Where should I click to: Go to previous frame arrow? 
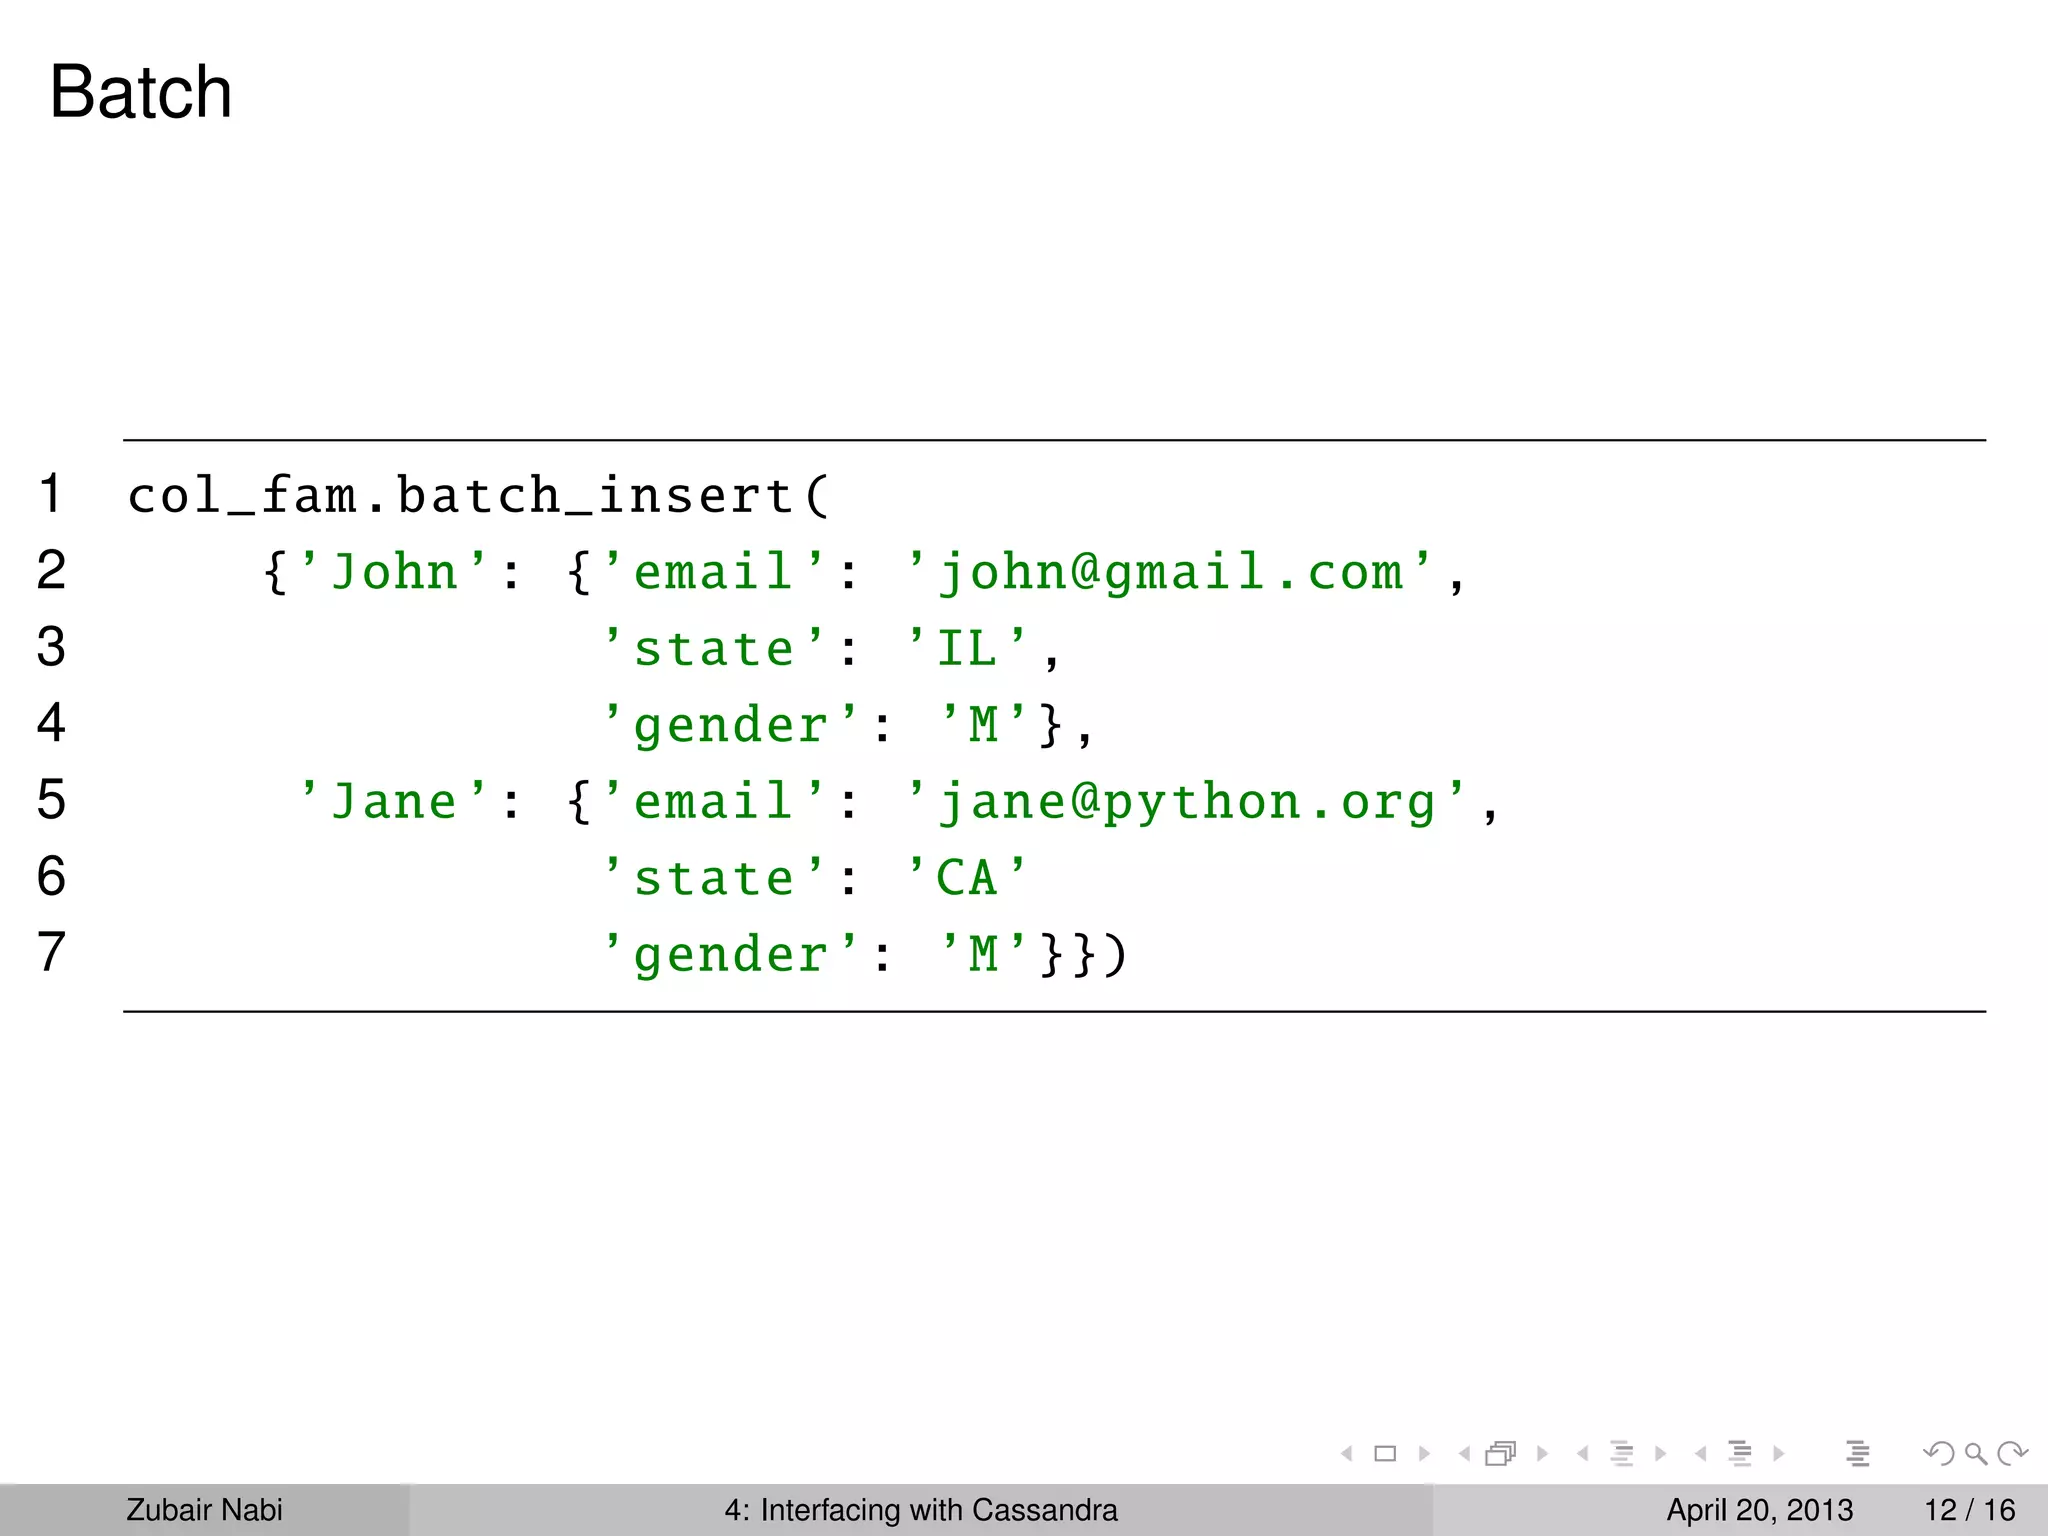1464,1453
